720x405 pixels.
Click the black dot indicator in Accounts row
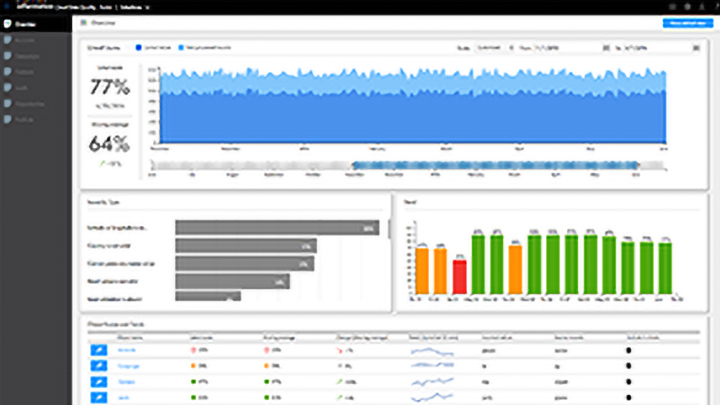pyautogui.click(x=629, y=350)
